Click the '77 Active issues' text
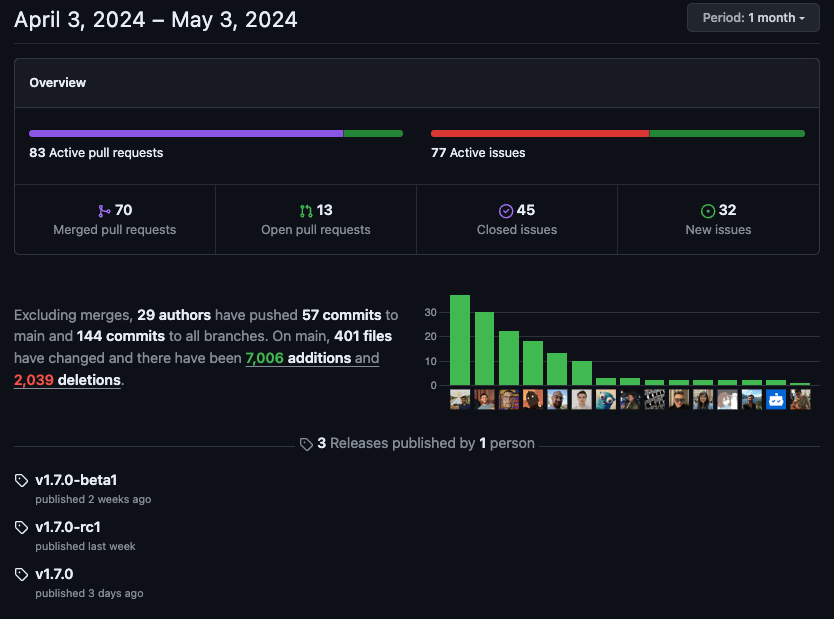Viewport: 834px width, 619px height. click(x=478, y=153)
